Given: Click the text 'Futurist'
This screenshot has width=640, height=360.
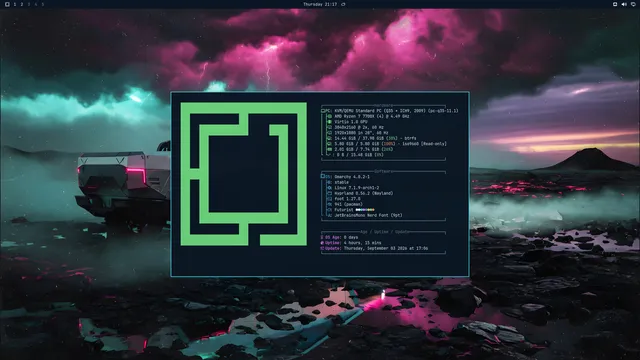Looking at the screenshot, I should point(344,210).
